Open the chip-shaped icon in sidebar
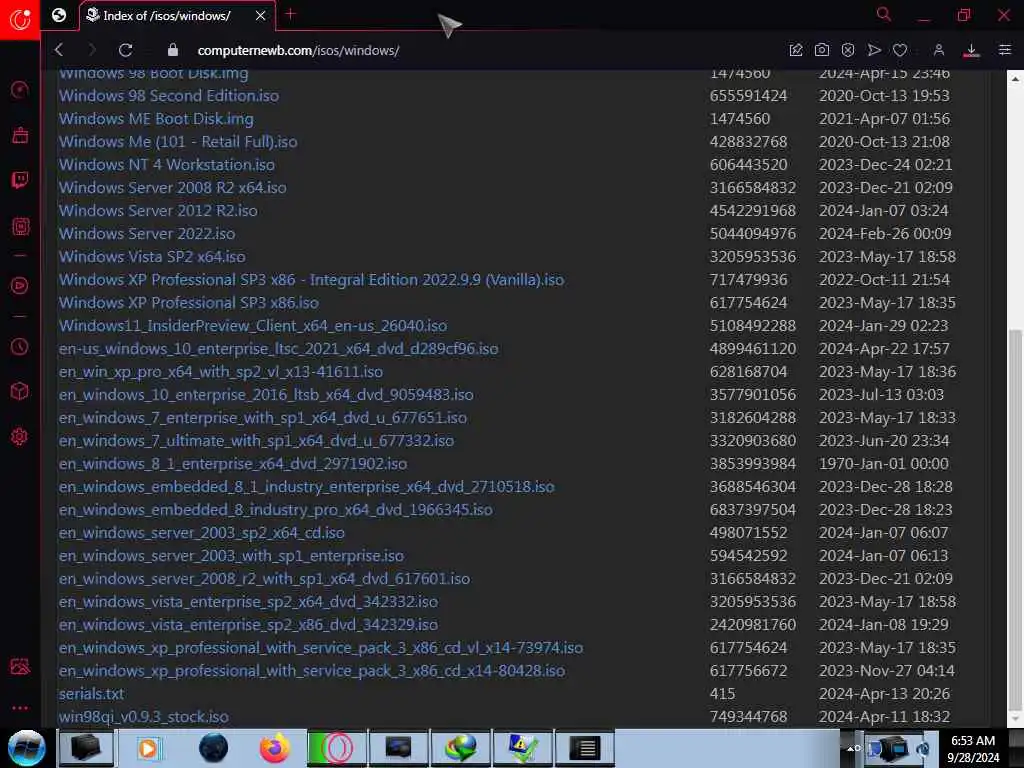 (x=20, y=227)
